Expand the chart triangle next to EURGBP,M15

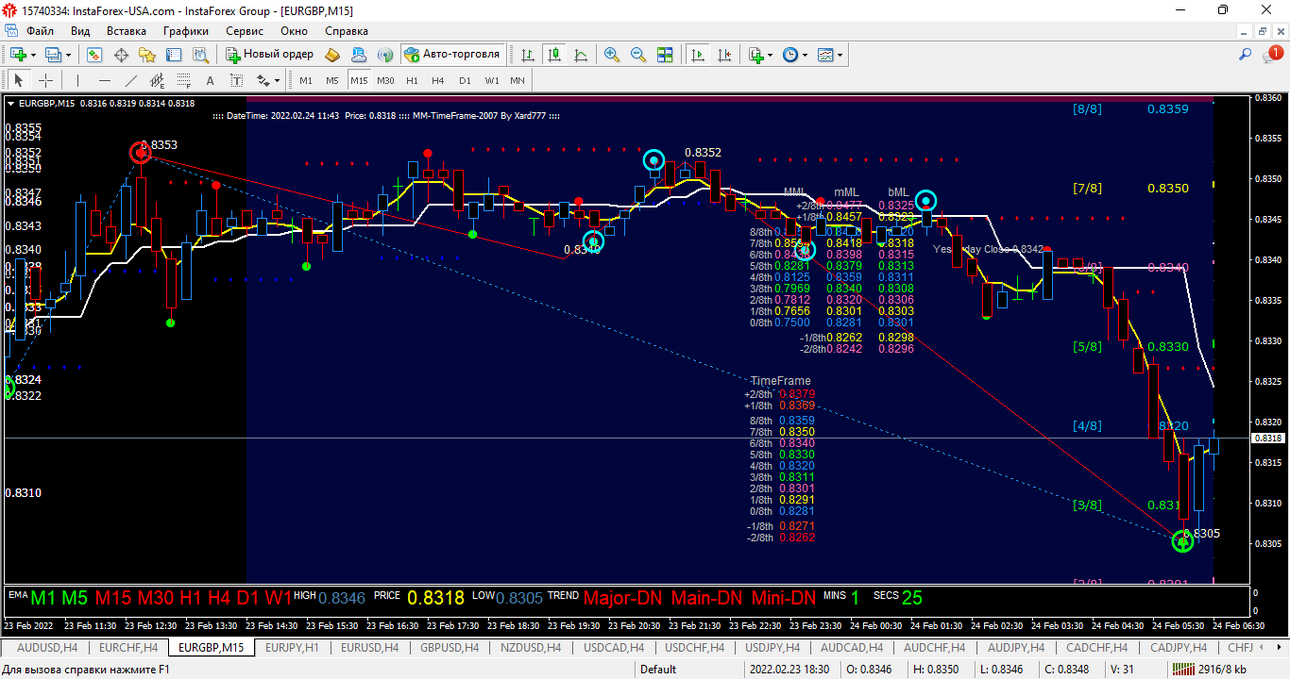click(11, 103)
